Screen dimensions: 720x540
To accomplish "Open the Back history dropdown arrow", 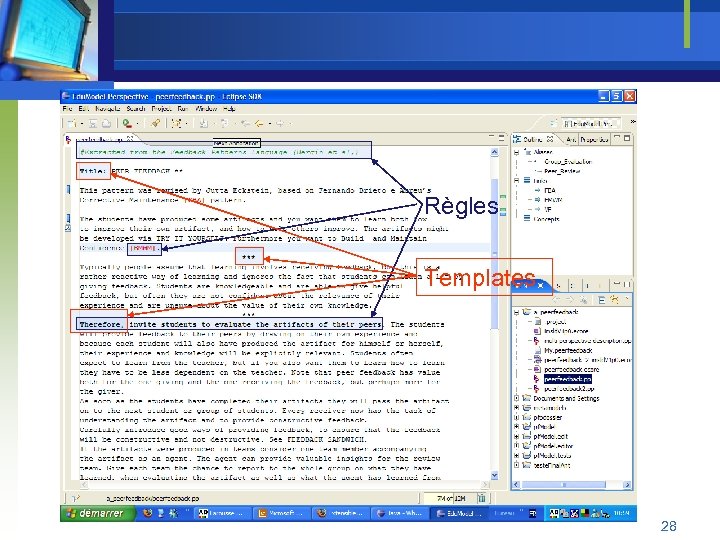I will coord(270,124).
